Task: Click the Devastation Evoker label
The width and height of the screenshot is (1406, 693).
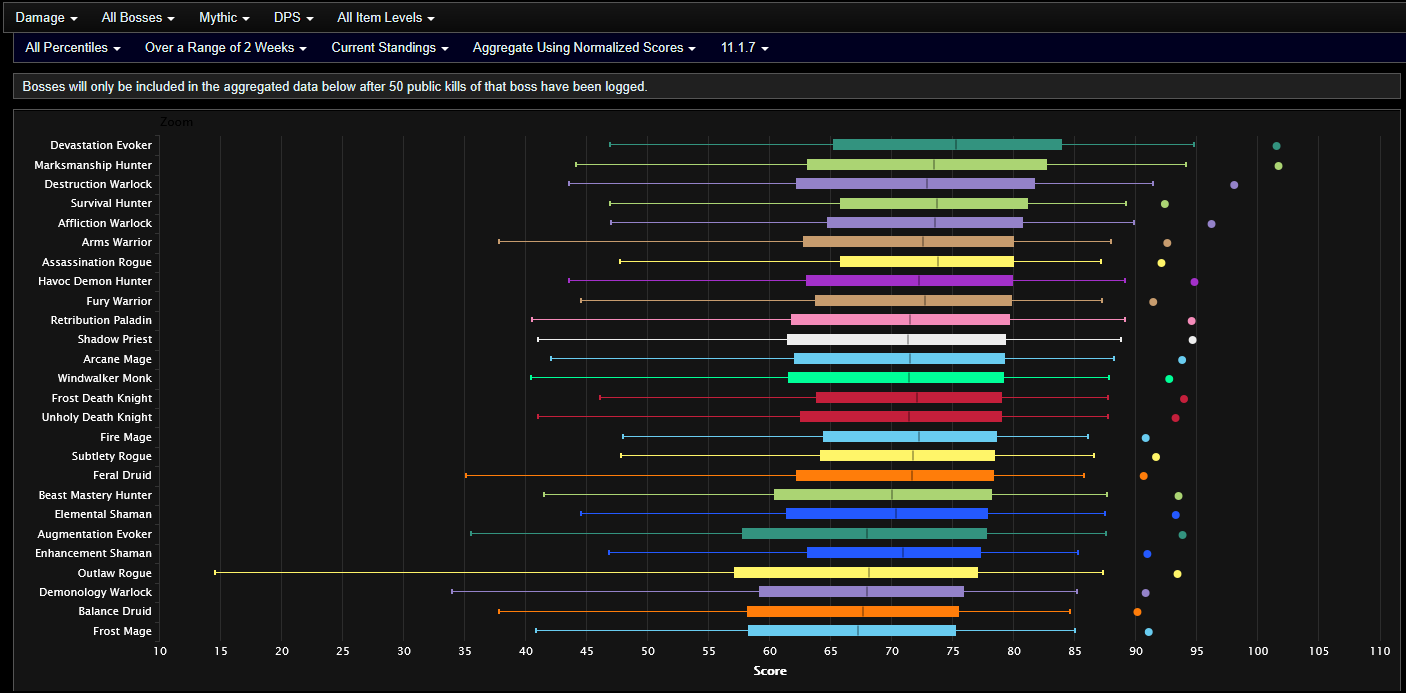Action: click(x=101, y=146)
